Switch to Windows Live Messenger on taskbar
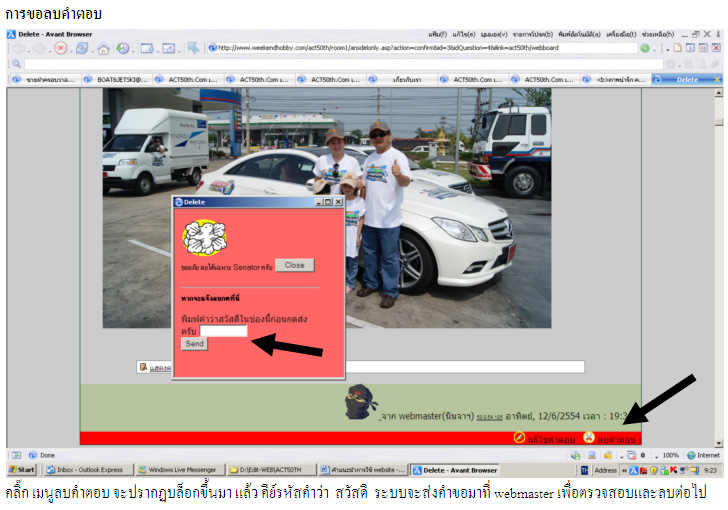The image size is (728, 510). click(180, 469)
